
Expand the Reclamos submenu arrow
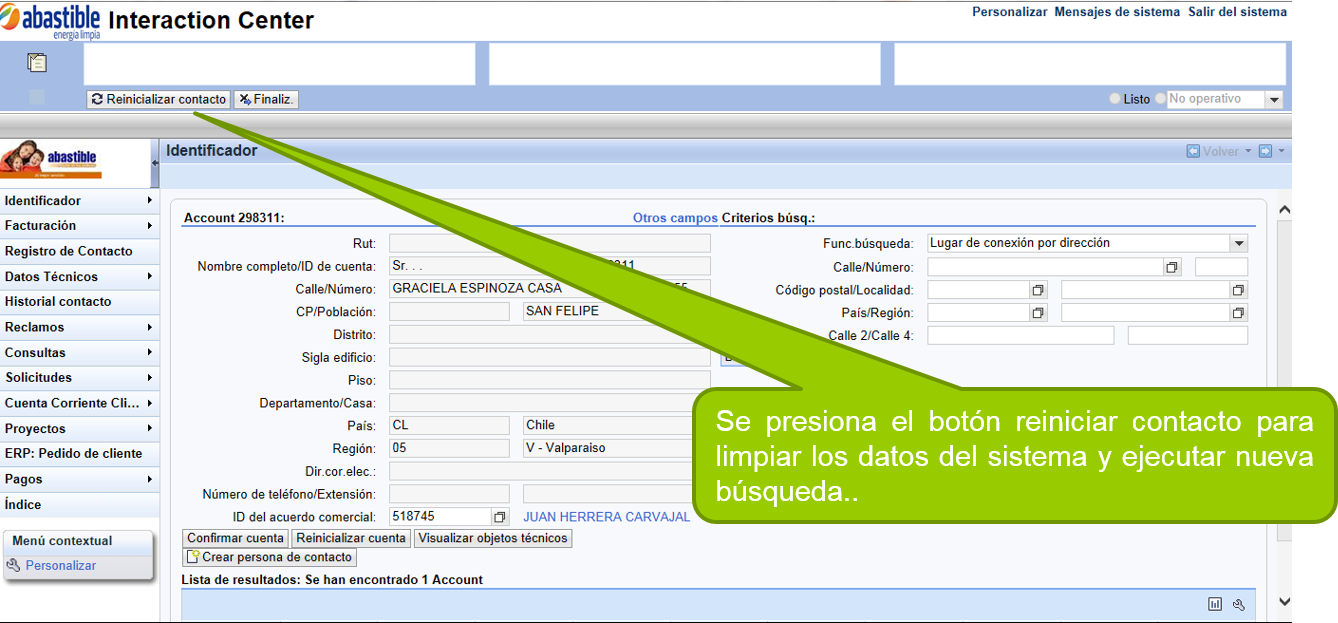(149, 327)
